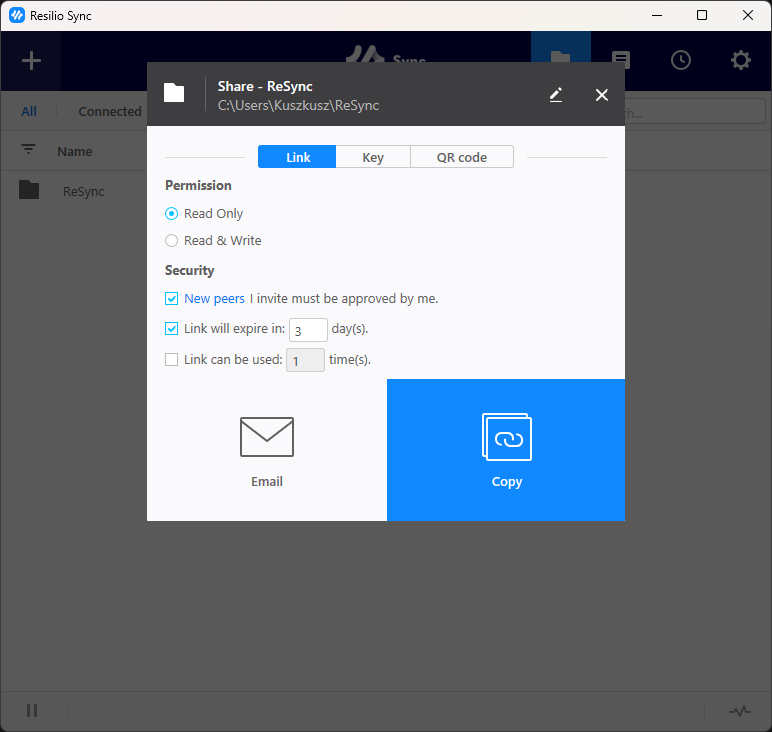Click the envelope Email icon

267,437
